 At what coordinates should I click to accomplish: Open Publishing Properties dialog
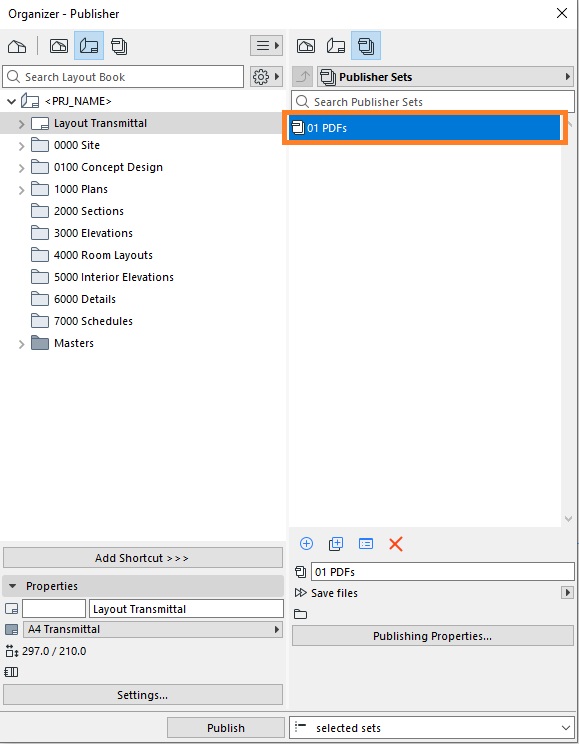point(432,636)
